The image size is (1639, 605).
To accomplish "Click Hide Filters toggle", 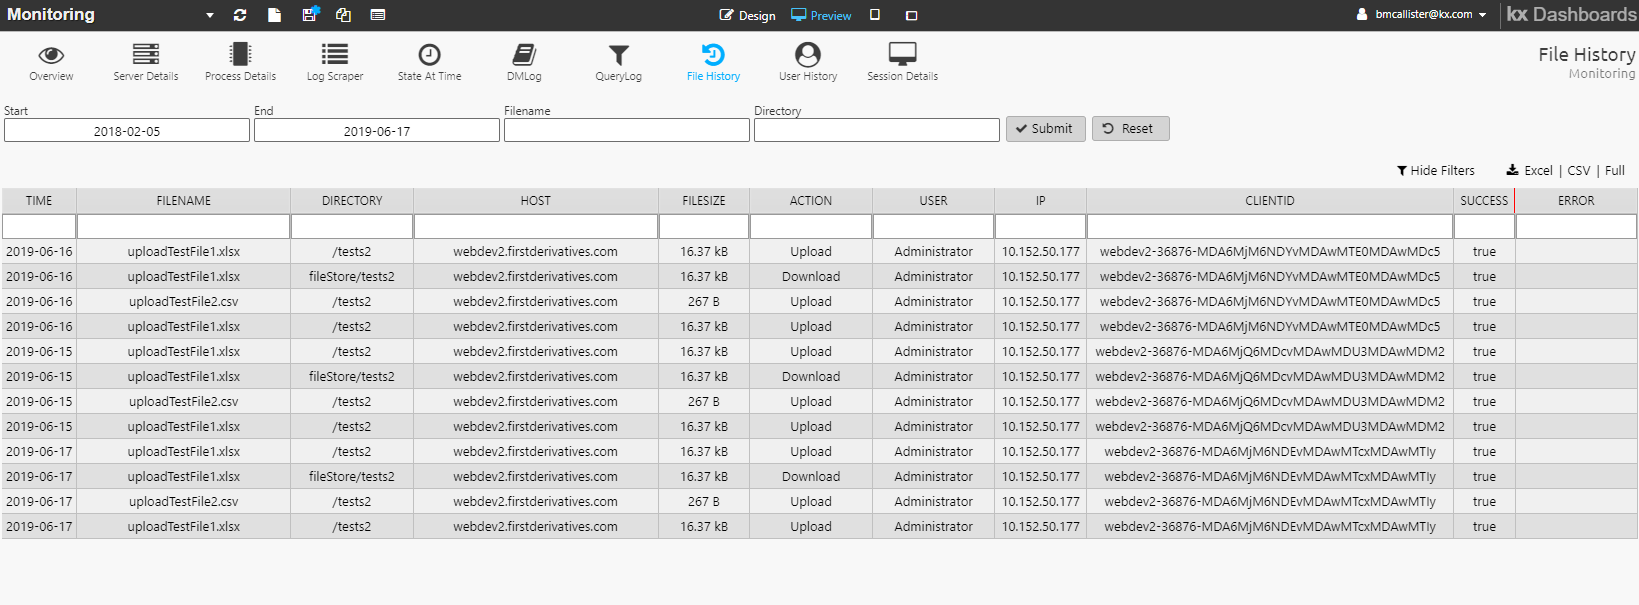I will click(x=1436, y=171).
